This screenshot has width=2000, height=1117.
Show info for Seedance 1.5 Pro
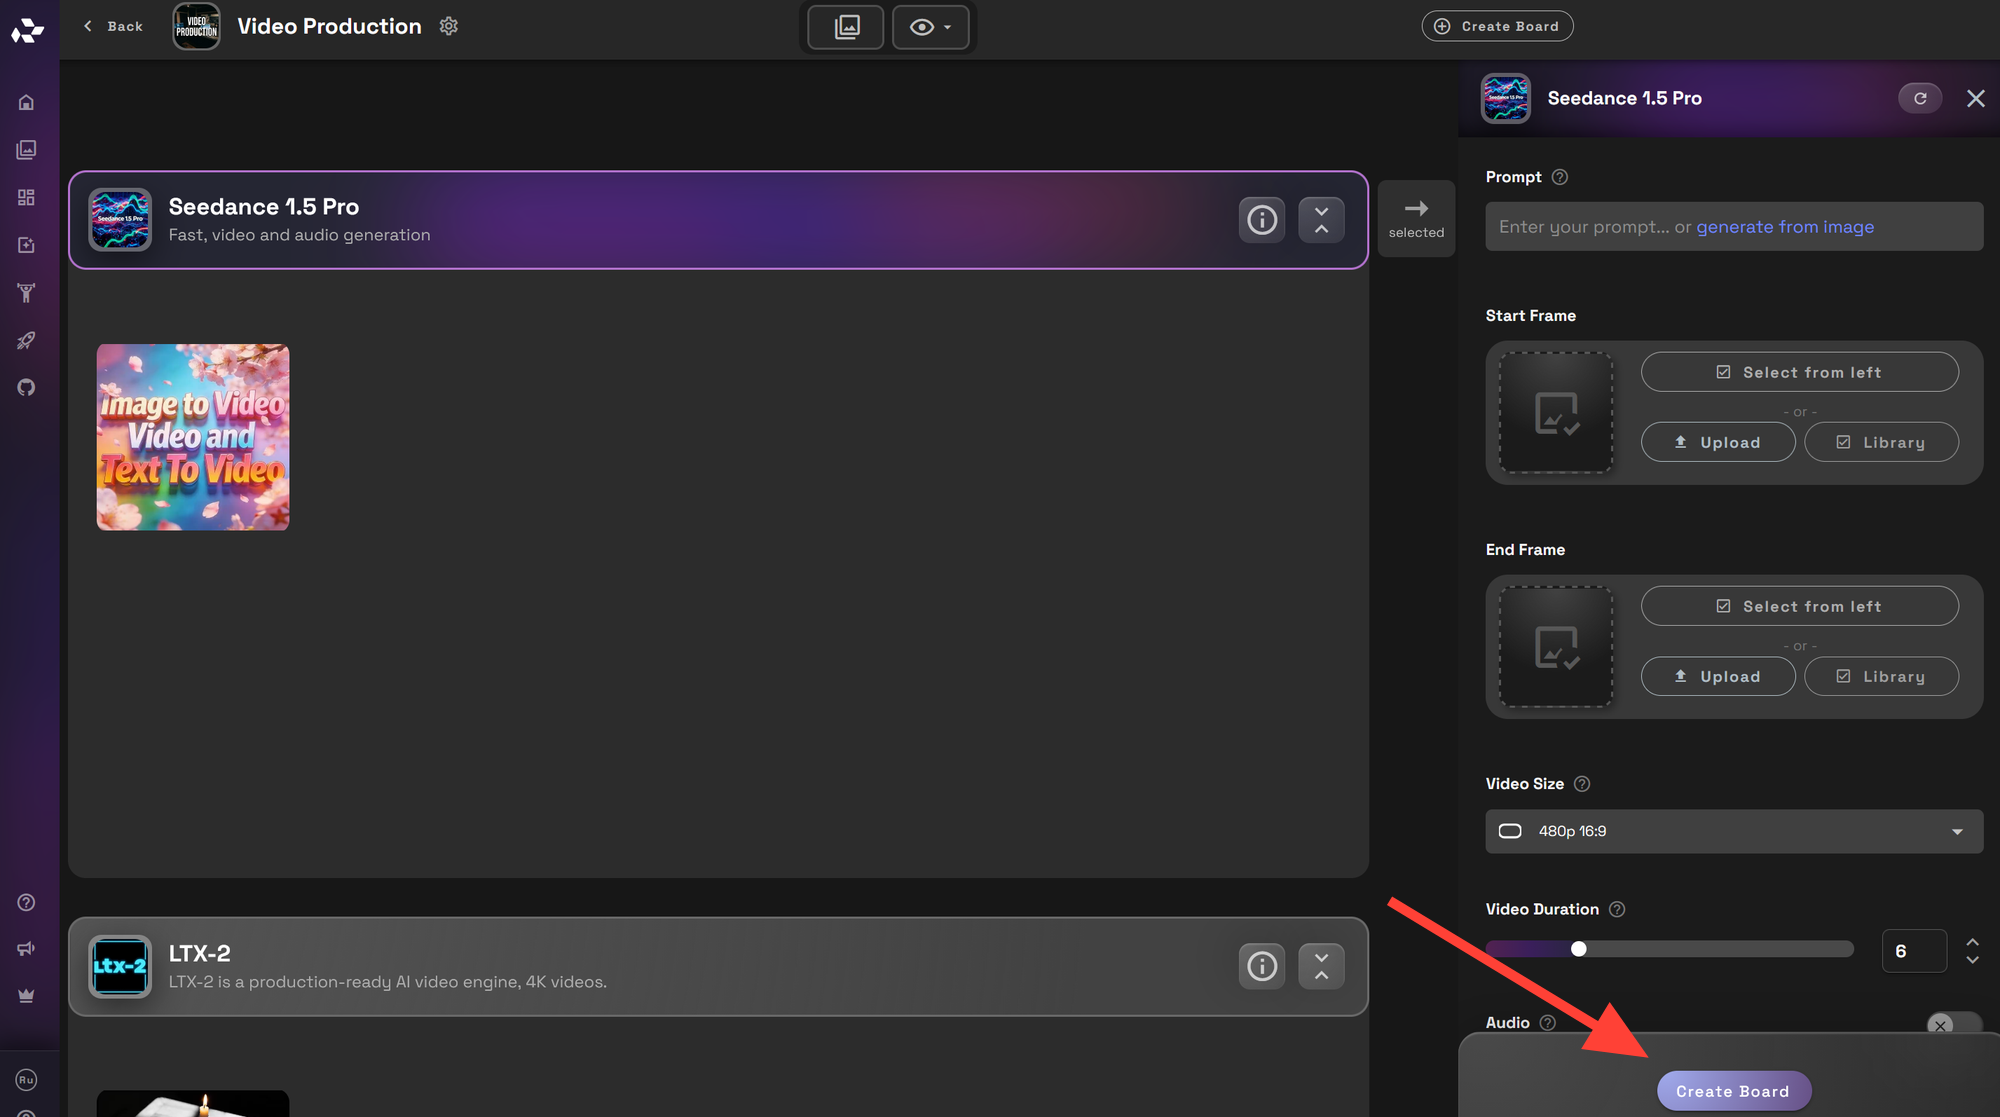(1262, 220)
